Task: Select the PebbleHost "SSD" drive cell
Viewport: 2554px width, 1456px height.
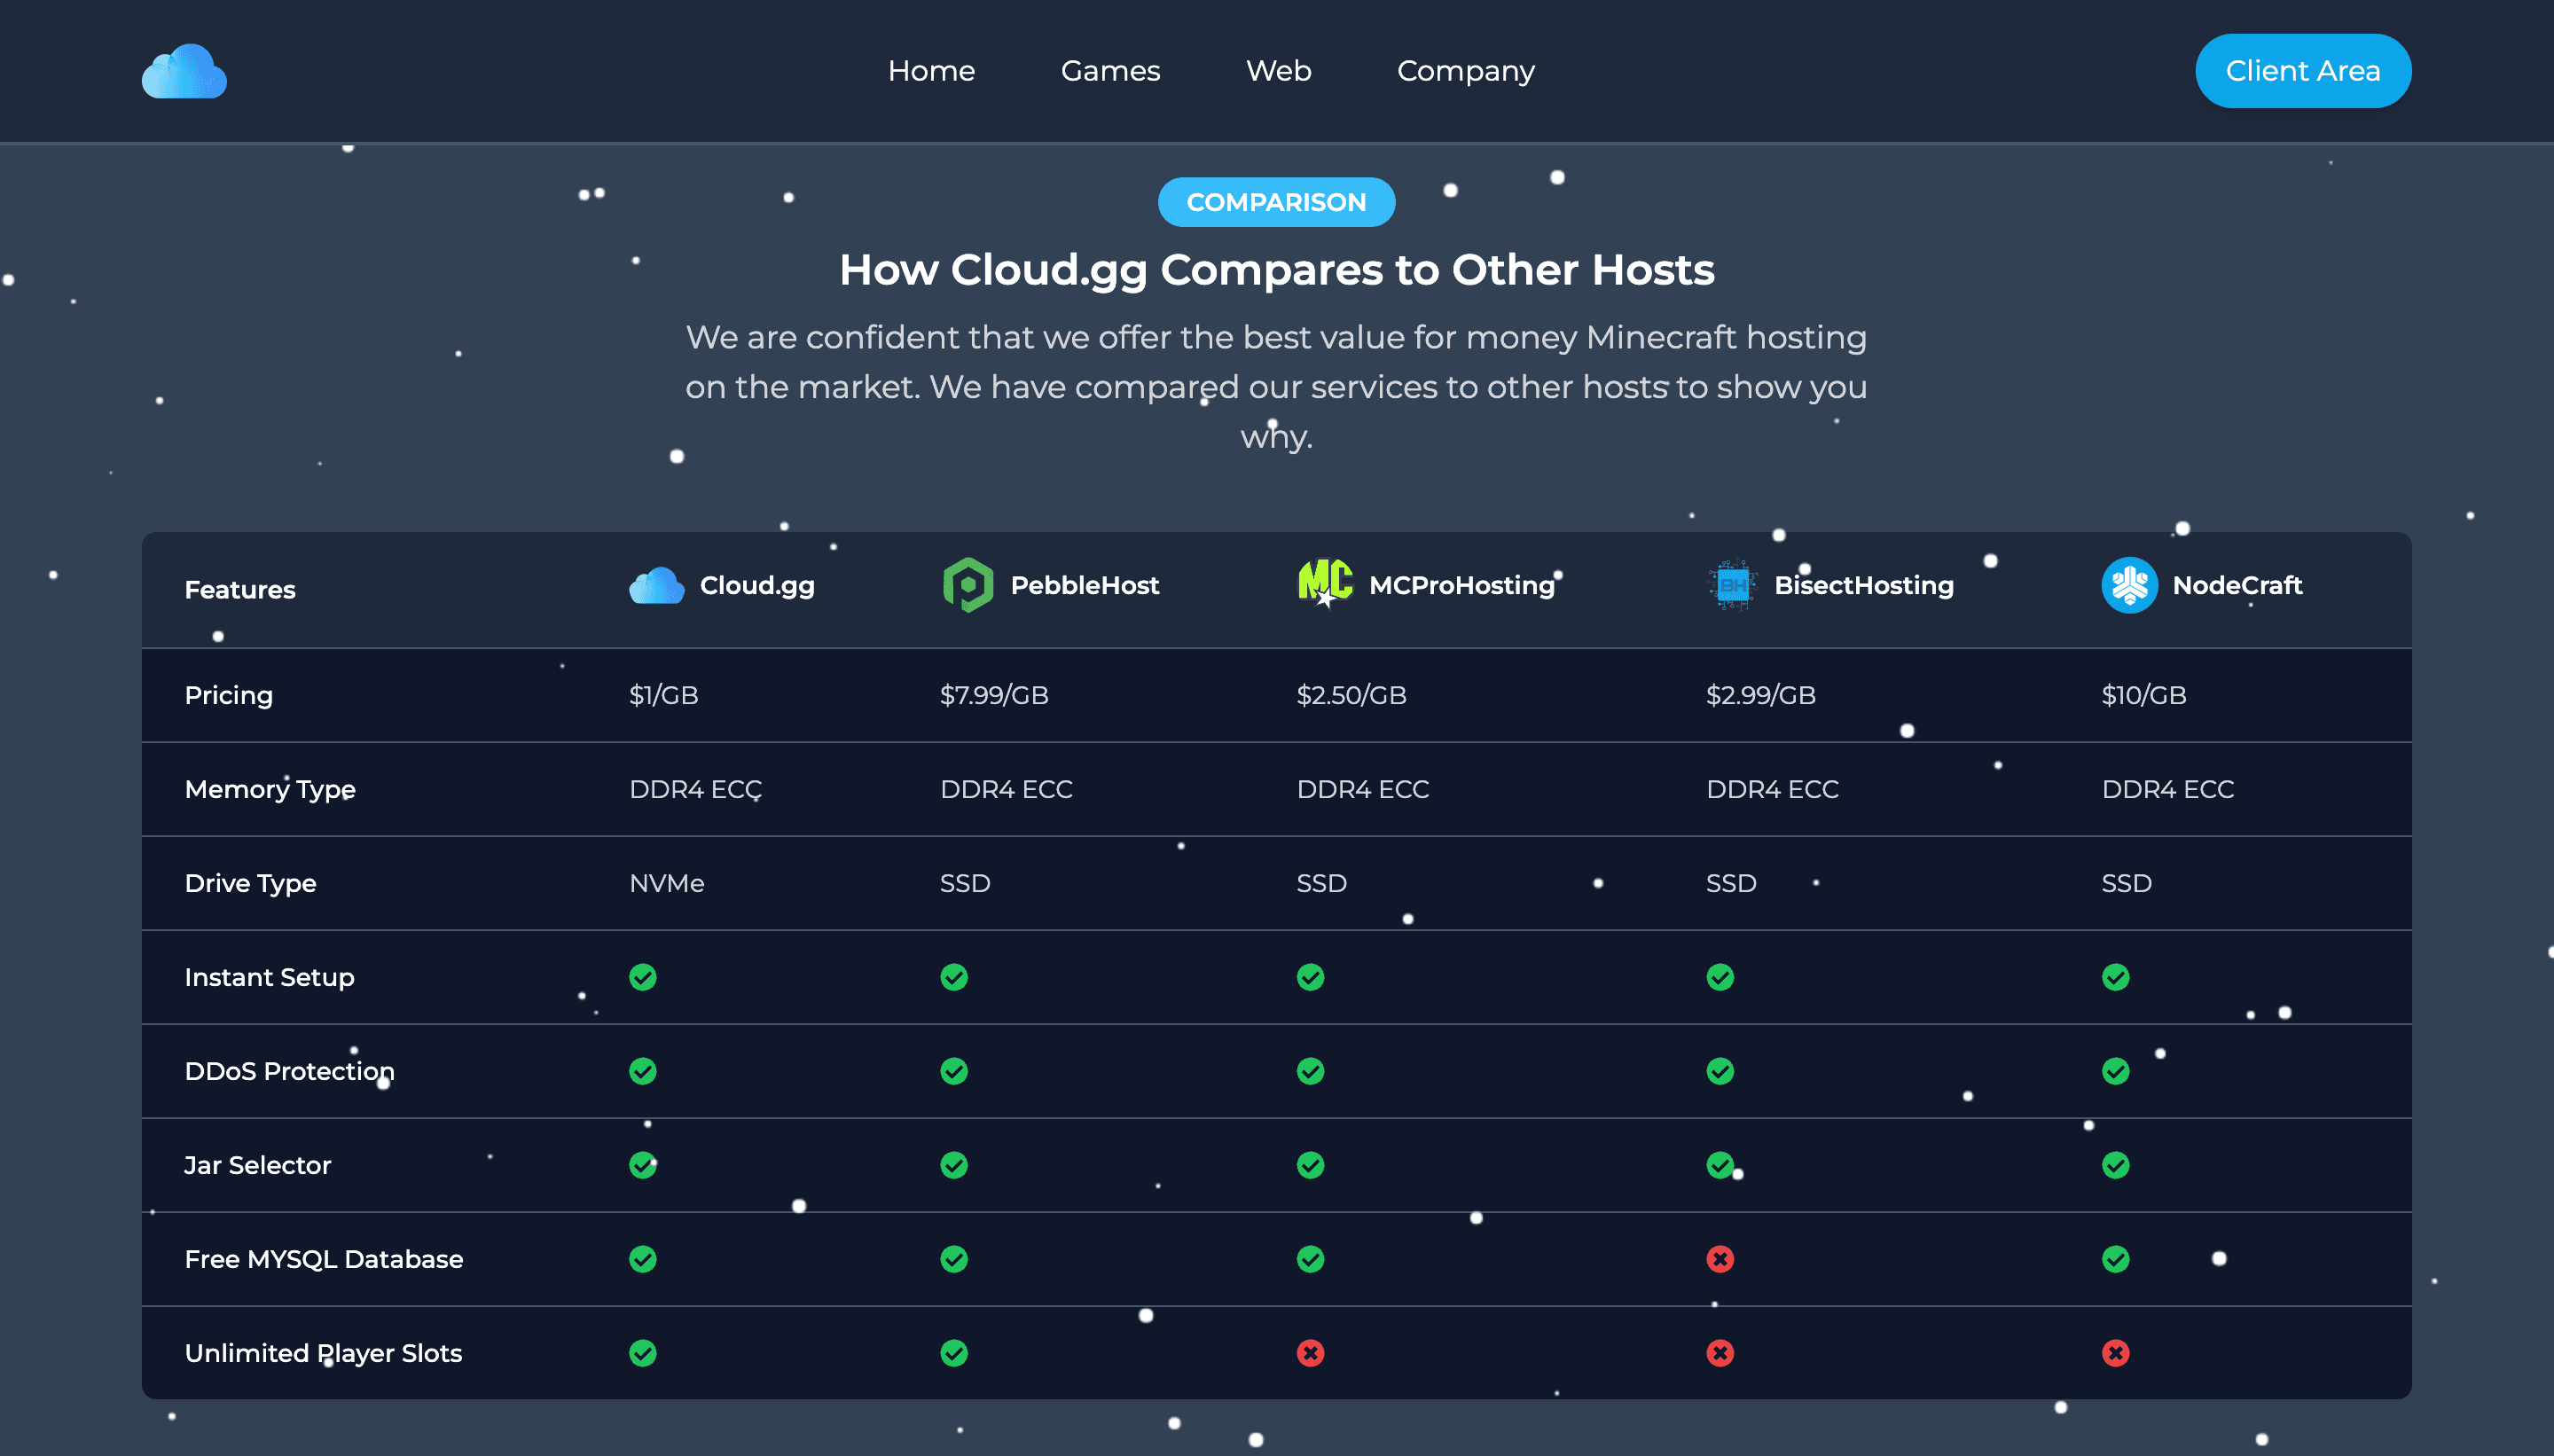Action: (965, 883)
